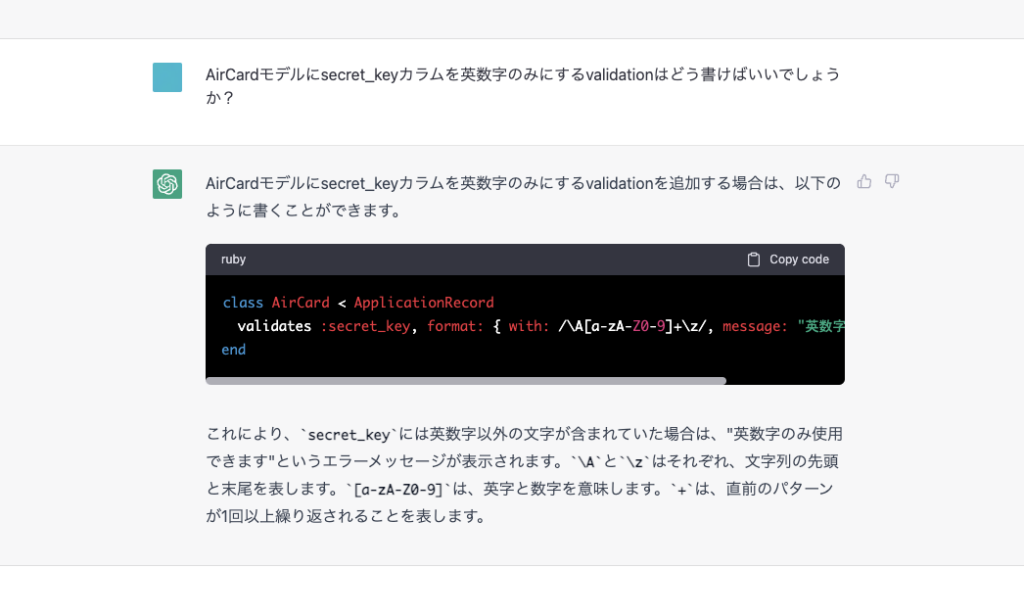Screen dimensions: 1024x616
Task: Click the "ruby" language label
Action: coord(233,259)
